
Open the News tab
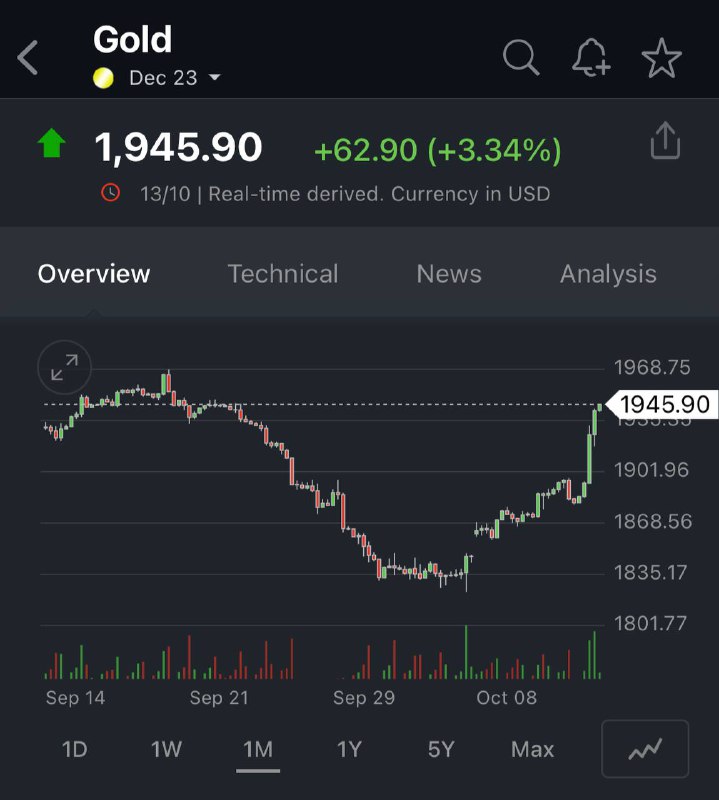449,274
